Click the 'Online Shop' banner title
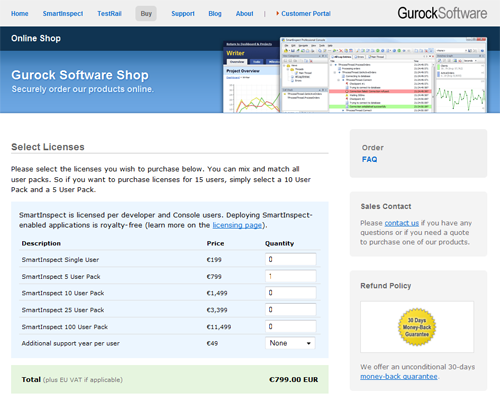Image resolution: width=500 pixels, height=401 pixels. pyautogui.click(x=36, y=38)
